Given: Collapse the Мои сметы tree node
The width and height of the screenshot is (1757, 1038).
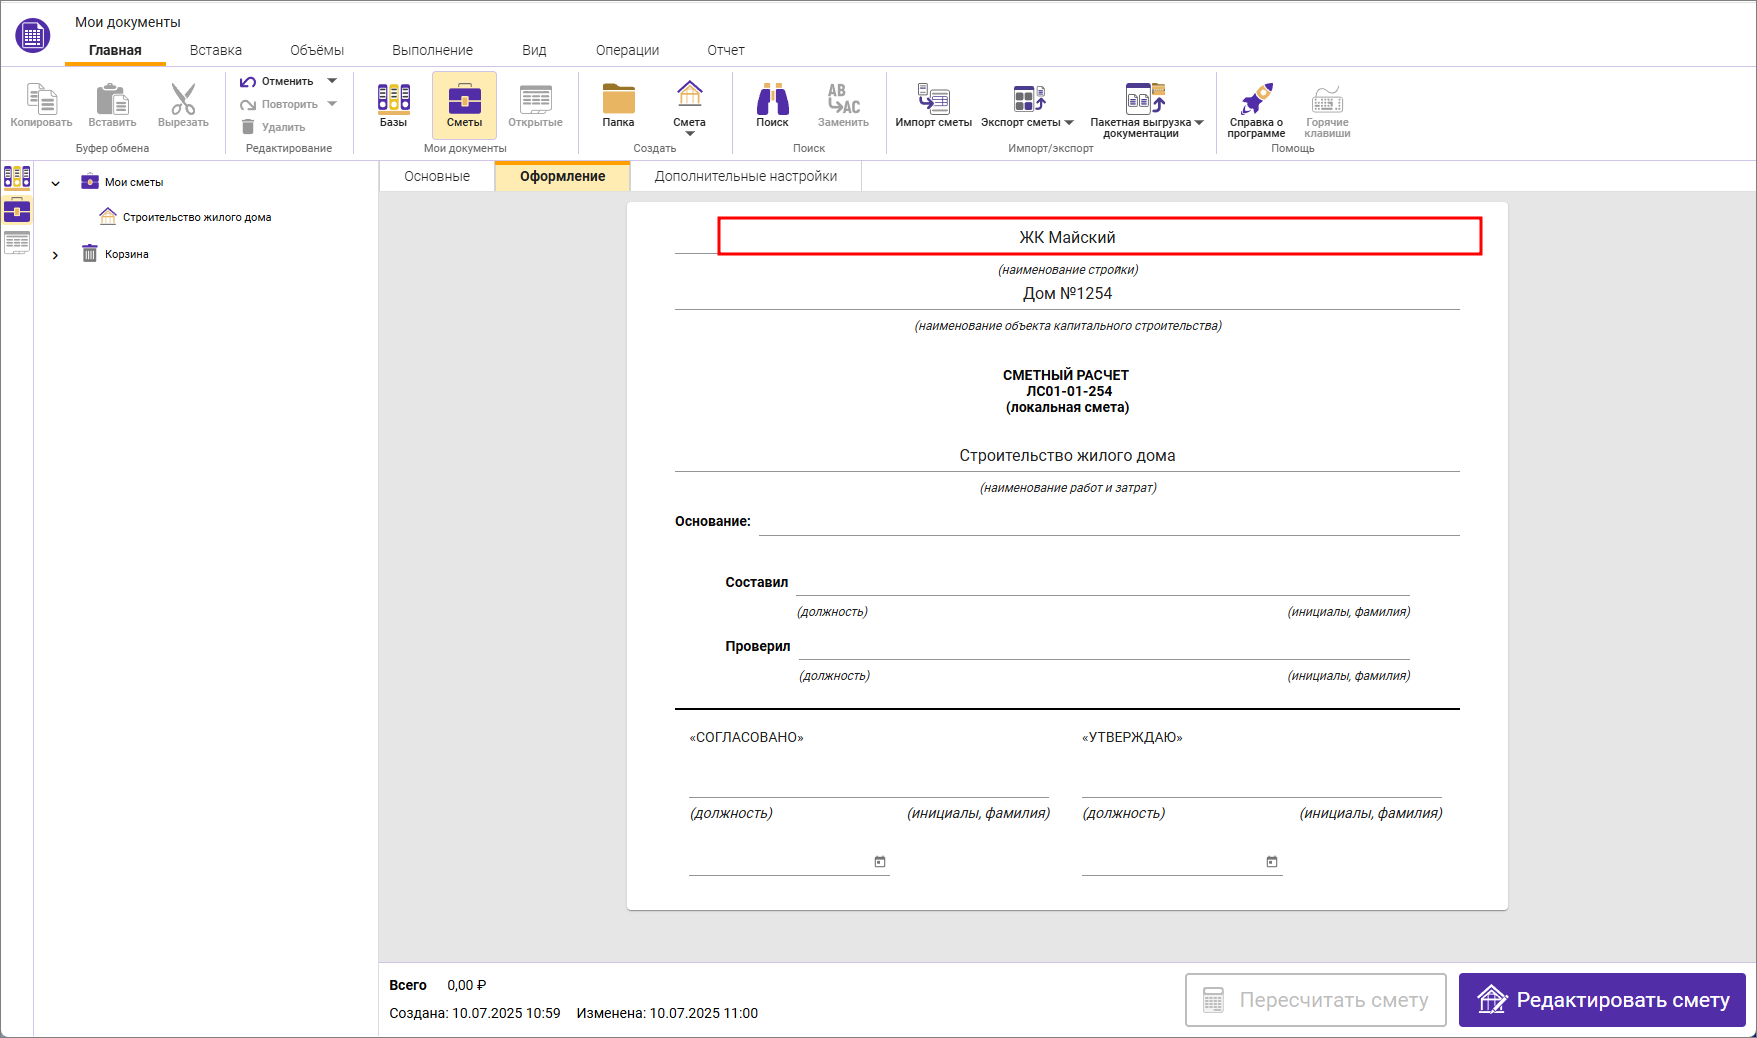Looking at the screenshot, I should (55, 183).
